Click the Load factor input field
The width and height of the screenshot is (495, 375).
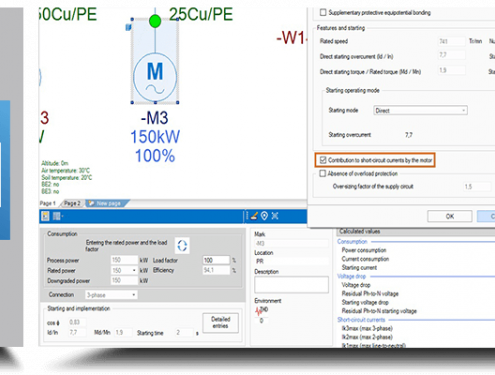[x=216, y=260]
